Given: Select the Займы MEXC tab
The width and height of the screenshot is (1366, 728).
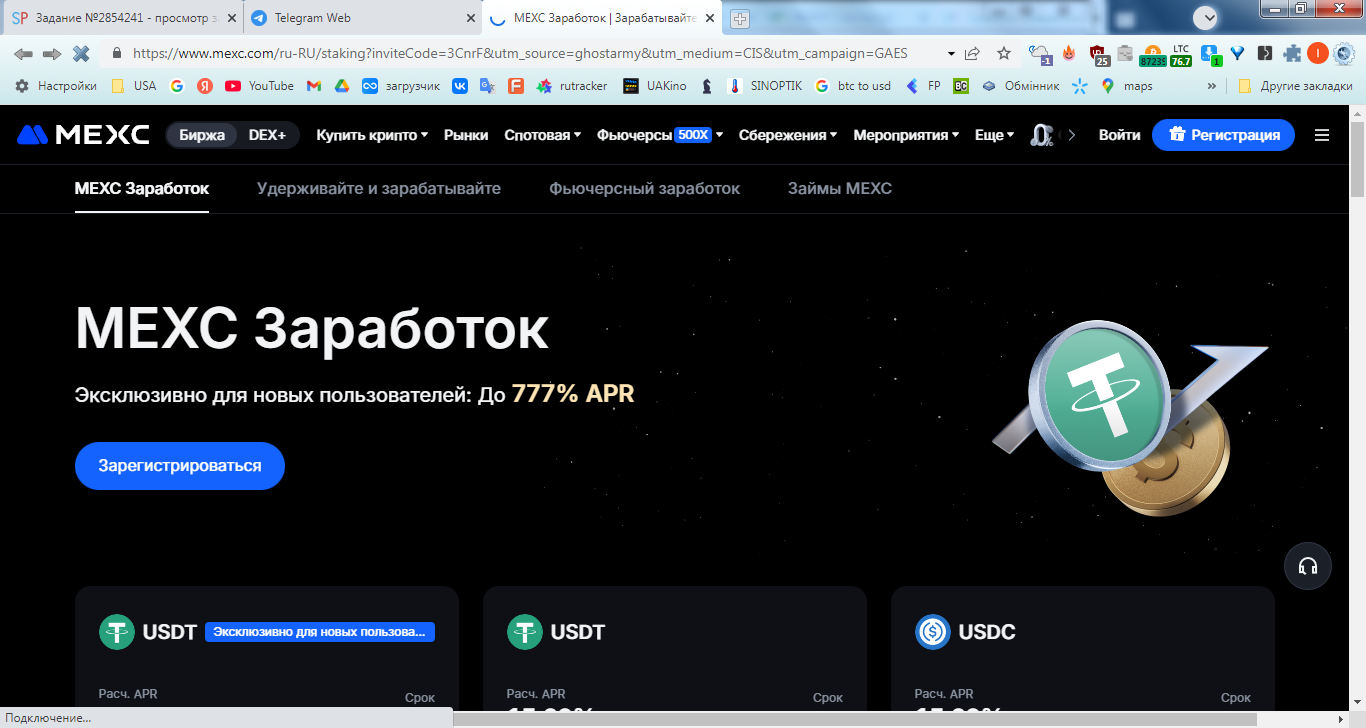Looking at the screenshot, I should pos(840,188).
